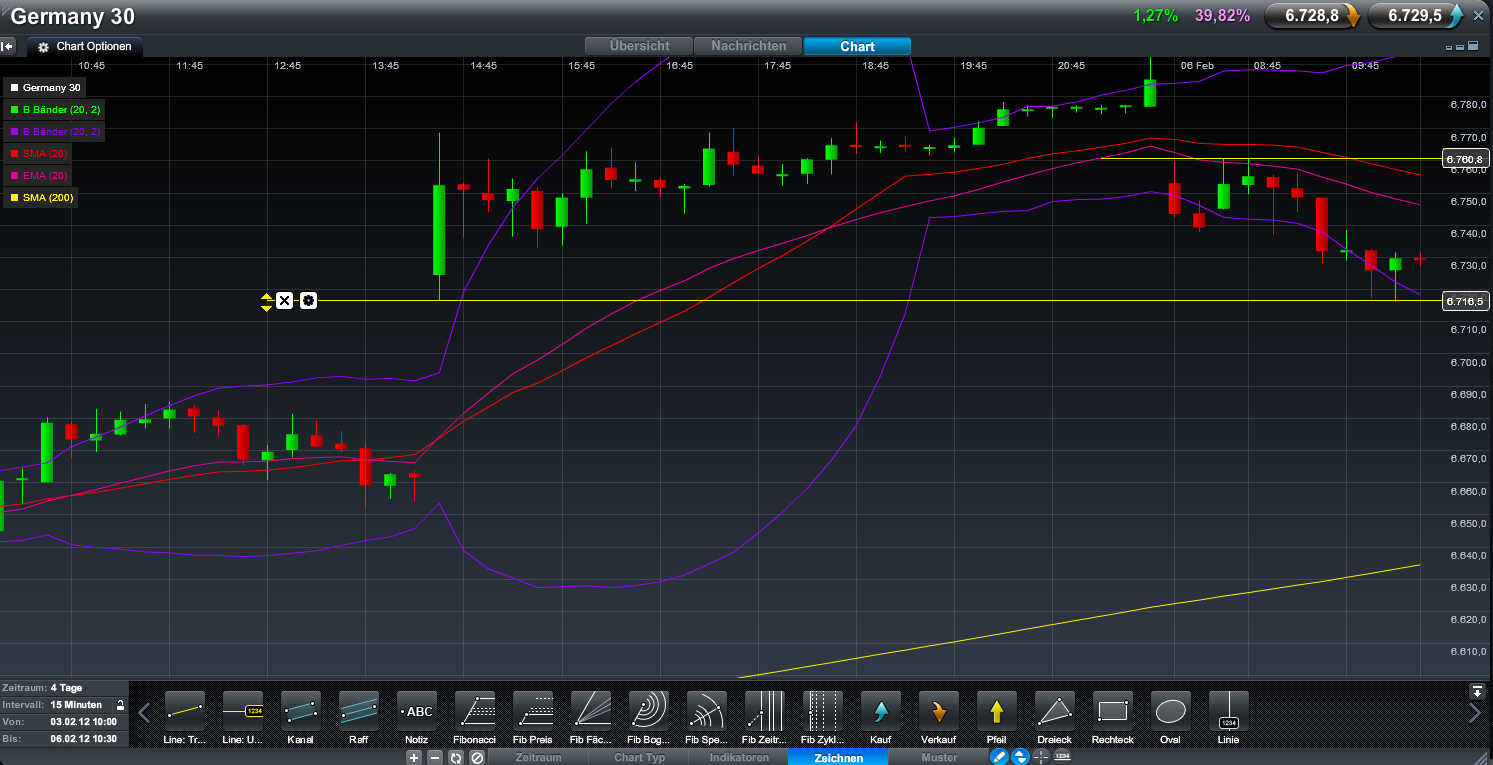Toggle the lock icon beside Intervall
1493x765 pixels.
click(121, 705)
